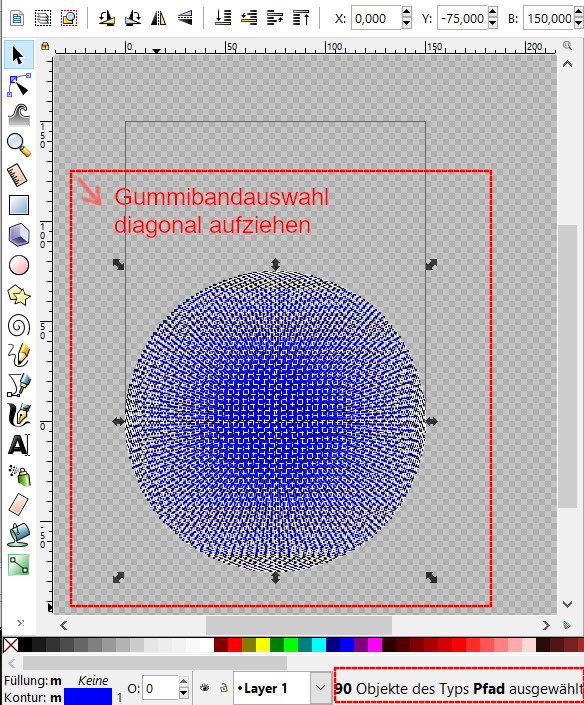This screenshot has height=705, width=584.
Task: Select the Rectangle tool
Action: [x=18, y=205]
